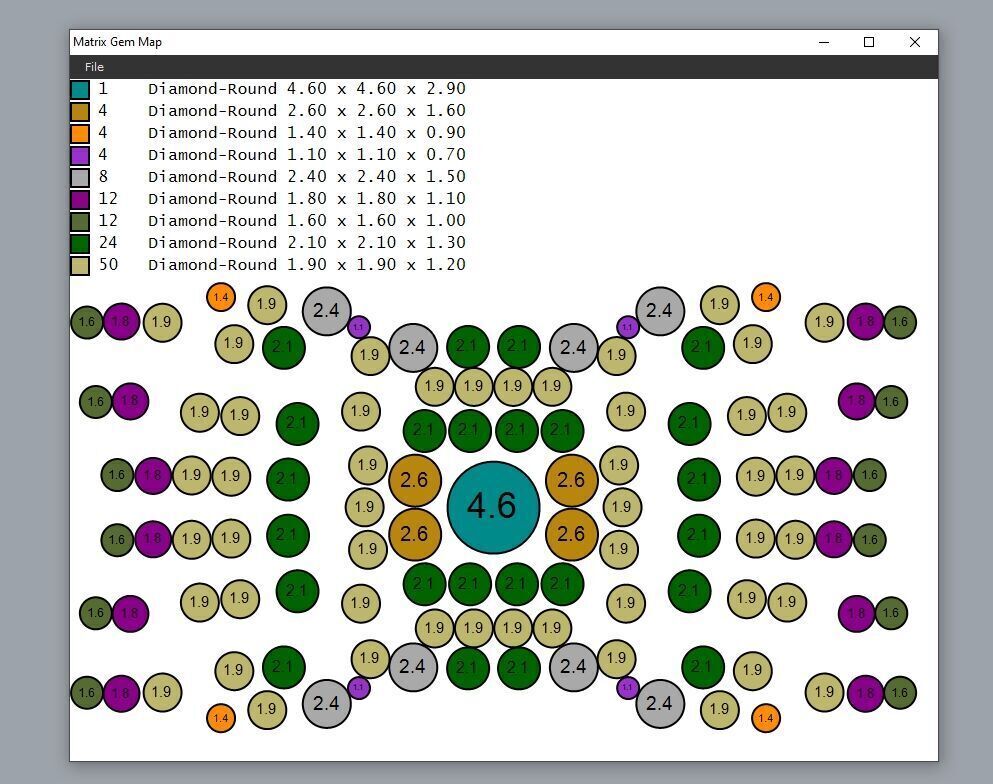Click the gold 2.60 diamond legend swatch
Image resolution: width=993 pixels, height=784 pixels.
click(80, 111)
